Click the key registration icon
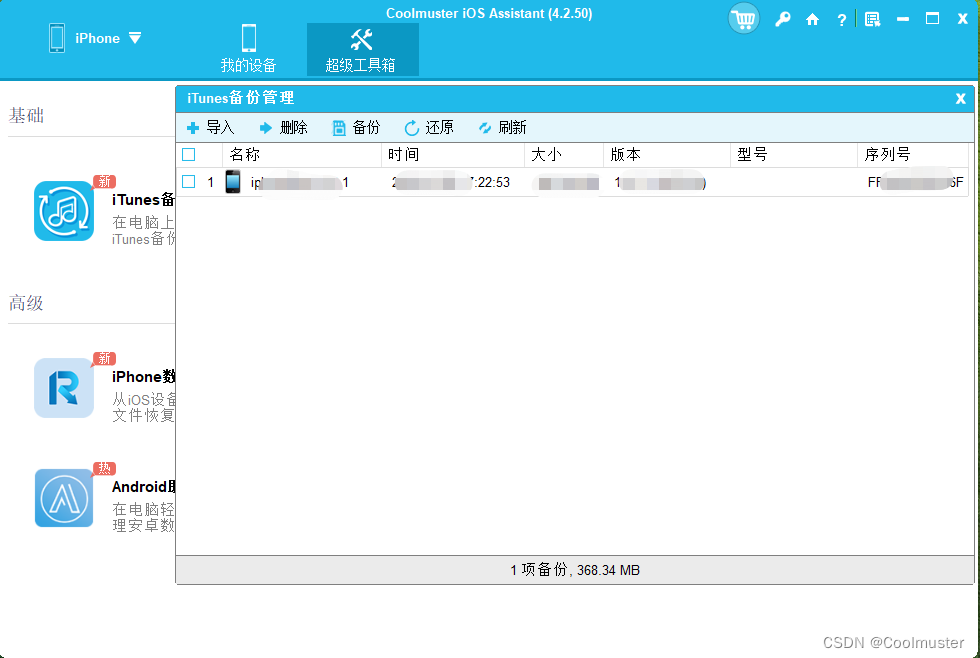The width and height of the screenshot is (980, 658). click(x=782, y=19)
